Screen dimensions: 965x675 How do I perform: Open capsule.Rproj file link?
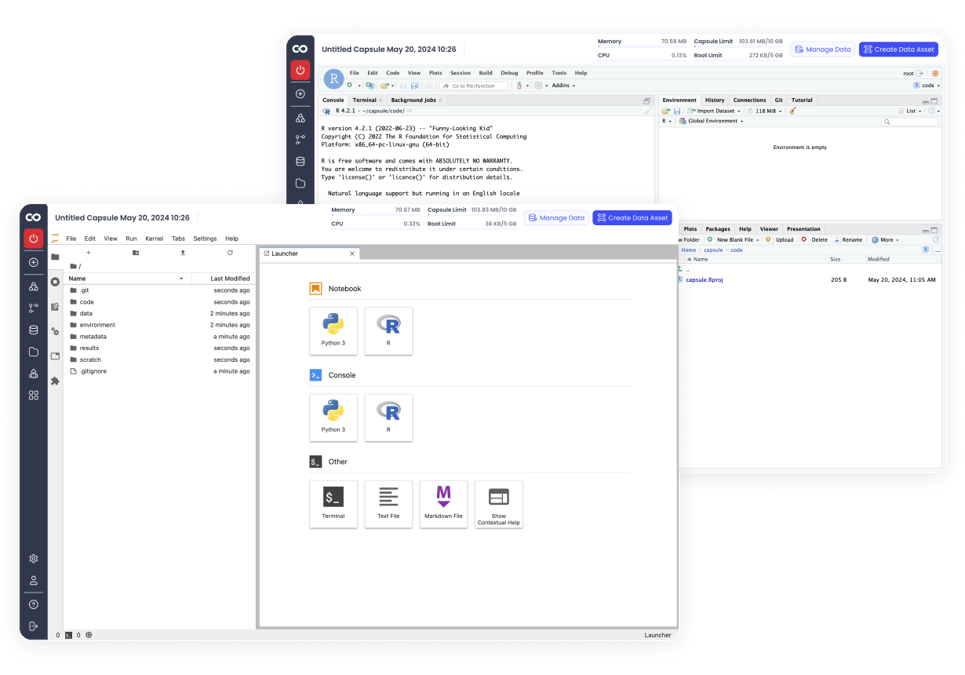[703, 280]
